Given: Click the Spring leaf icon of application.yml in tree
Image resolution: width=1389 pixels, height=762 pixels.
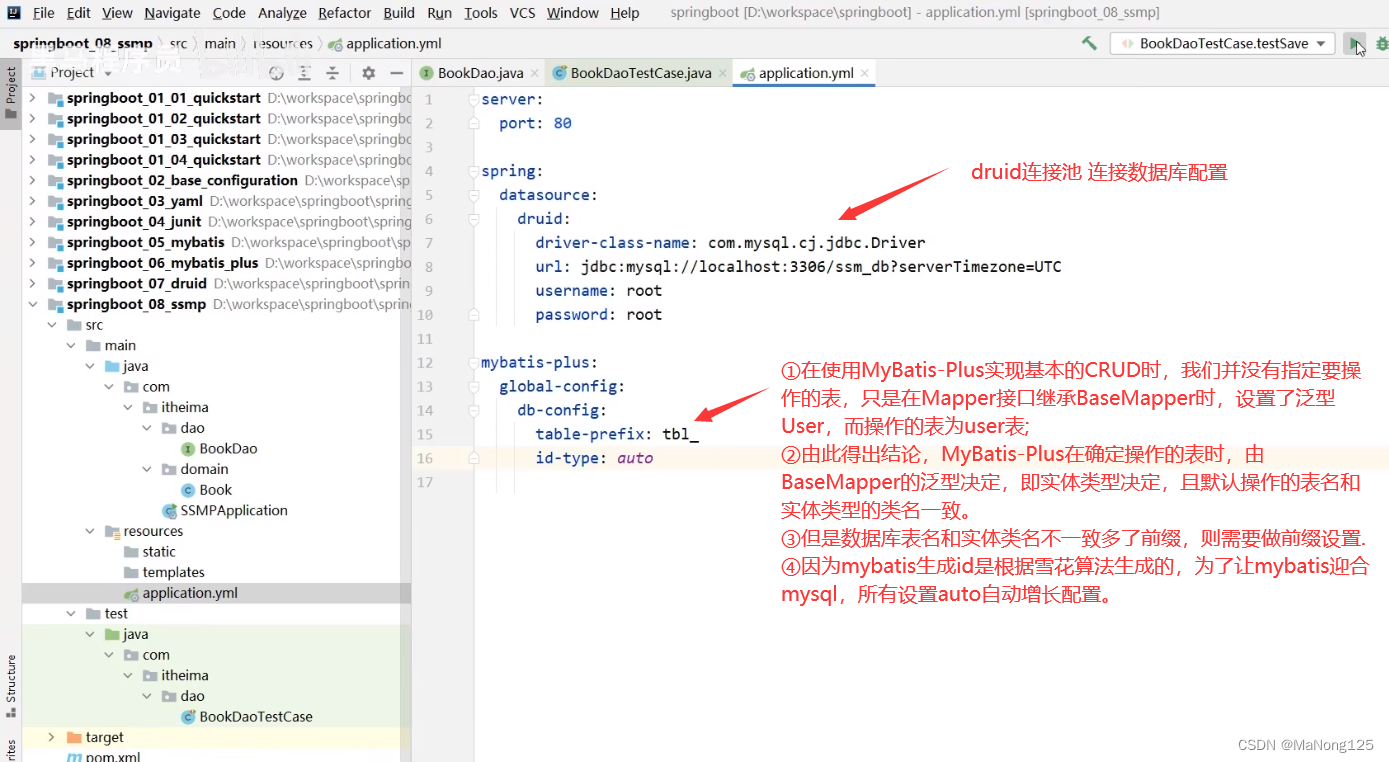Looking at the screenshot, I should (x=131, y=593).
